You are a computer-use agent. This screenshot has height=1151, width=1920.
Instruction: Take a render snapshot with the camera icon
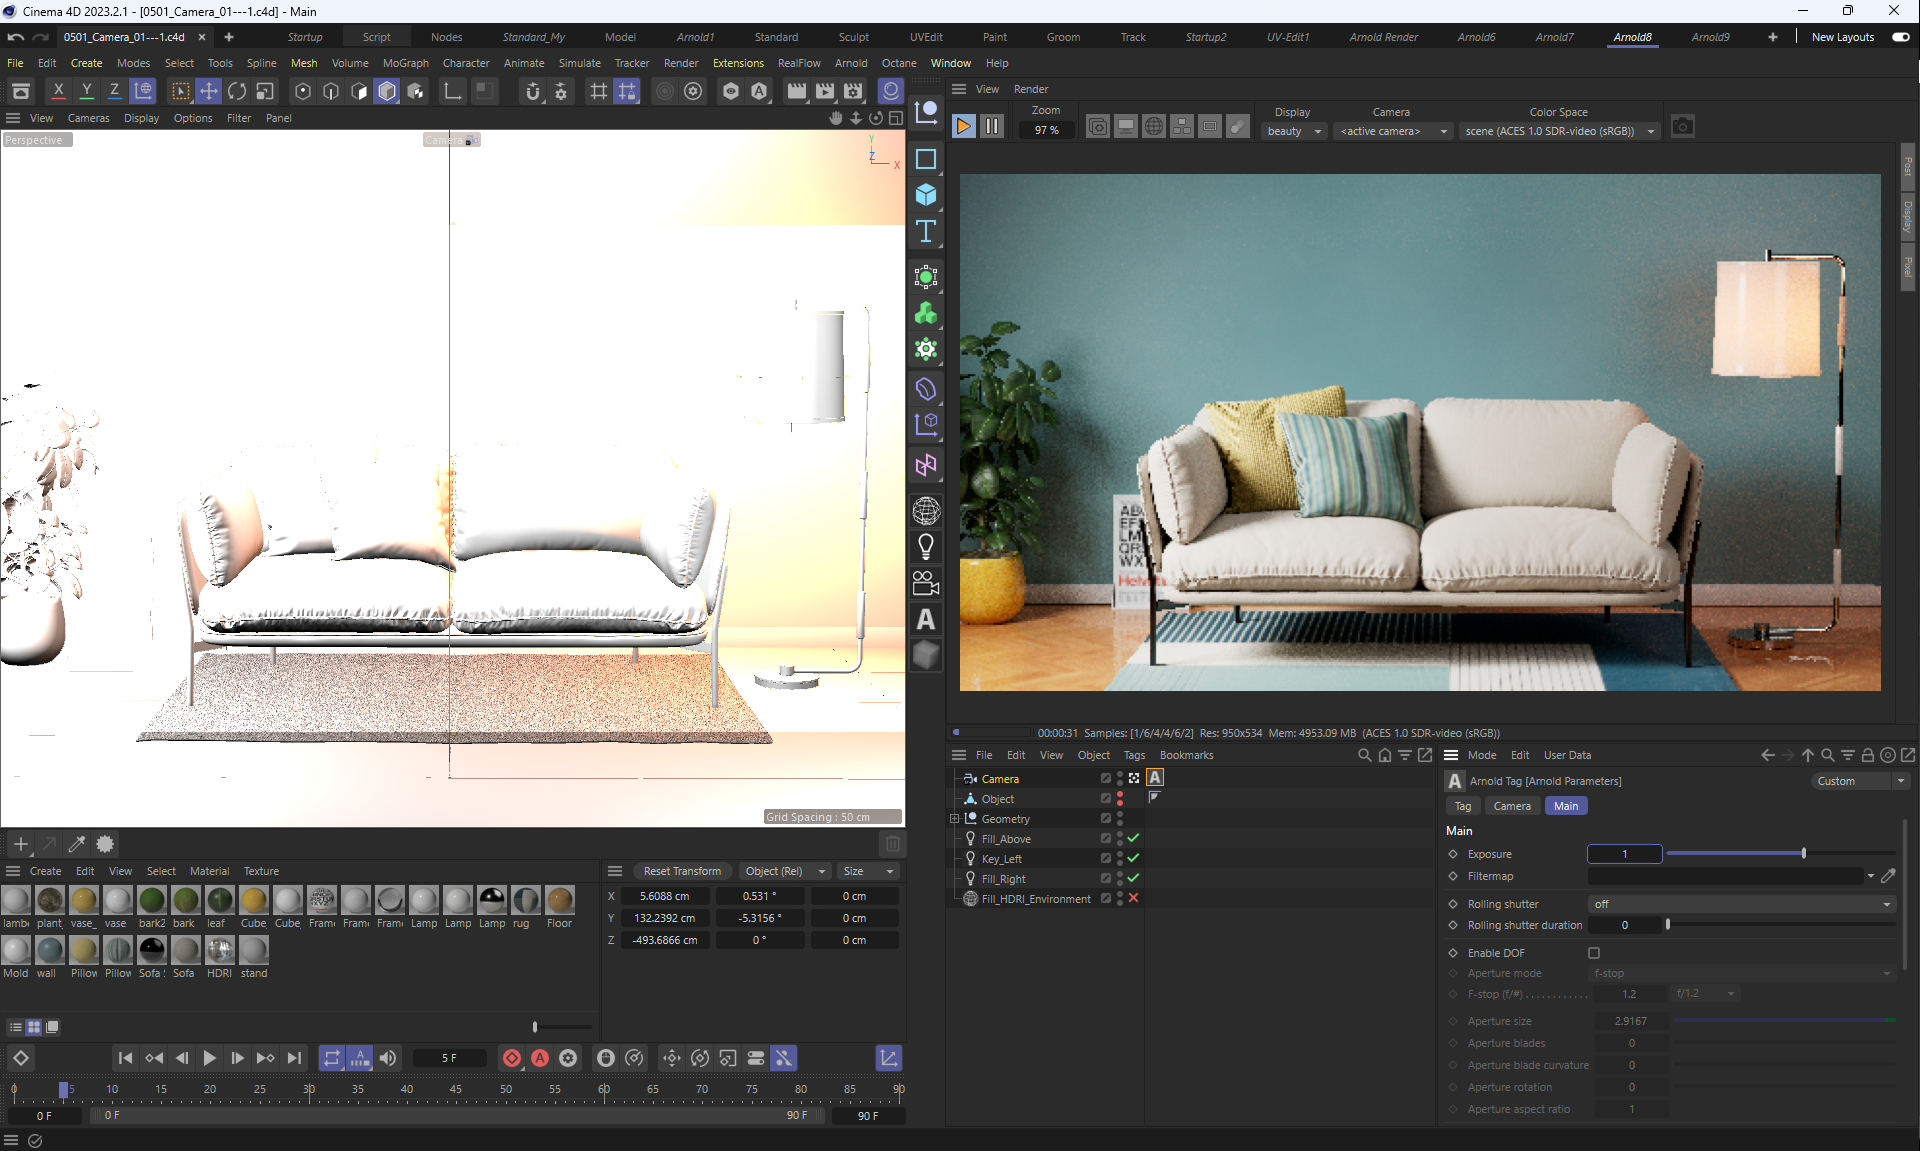[1683, 127]
